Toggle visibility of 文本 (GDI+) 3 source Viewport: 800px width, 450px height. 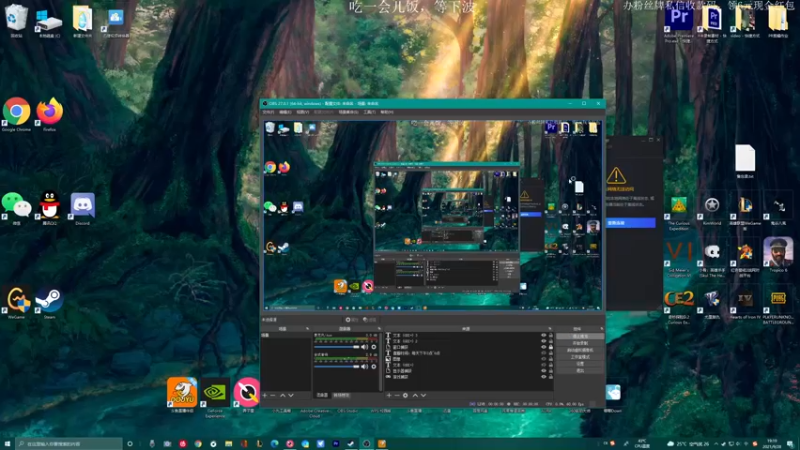pos(543,335)
